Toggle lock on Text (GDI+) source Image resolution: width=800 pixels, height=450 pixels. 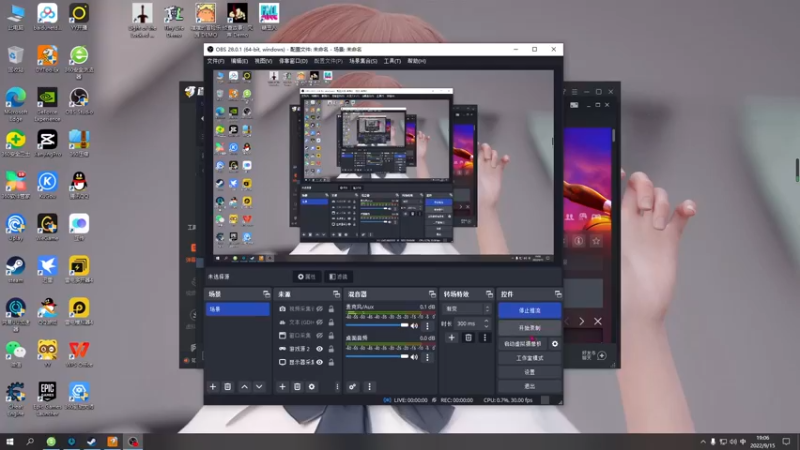pyautogui.click(x=331, y=322)
